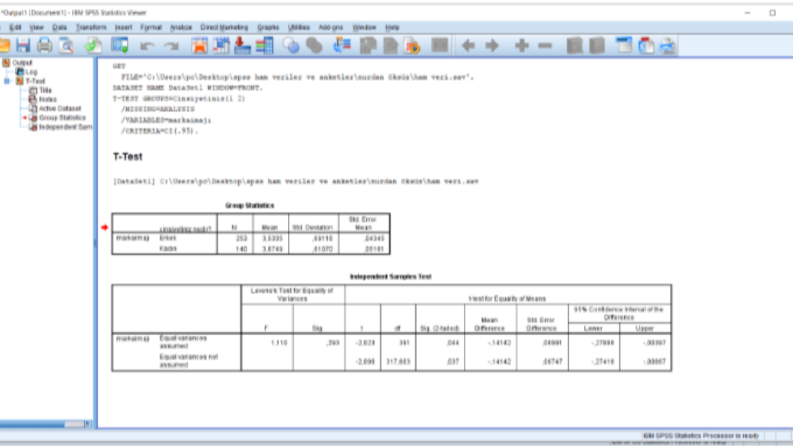Open Print Preview magnifier icon

coord(66,46)
